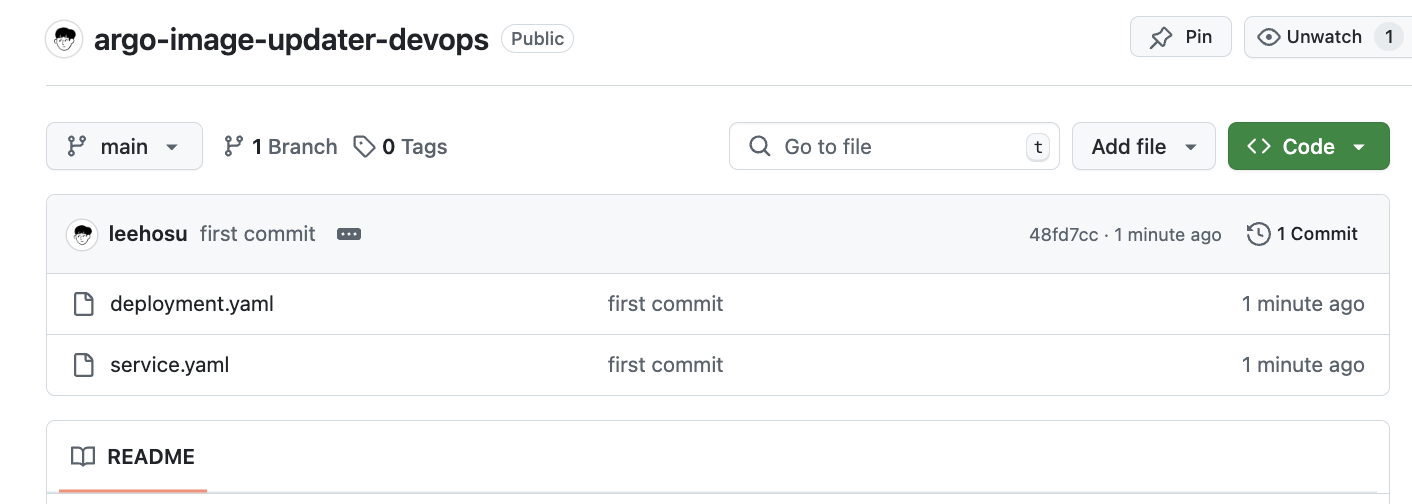The height and width of the screenshot is (504, 1412).
Task: Open the Add file dropdown
Action: (1143, 147)
